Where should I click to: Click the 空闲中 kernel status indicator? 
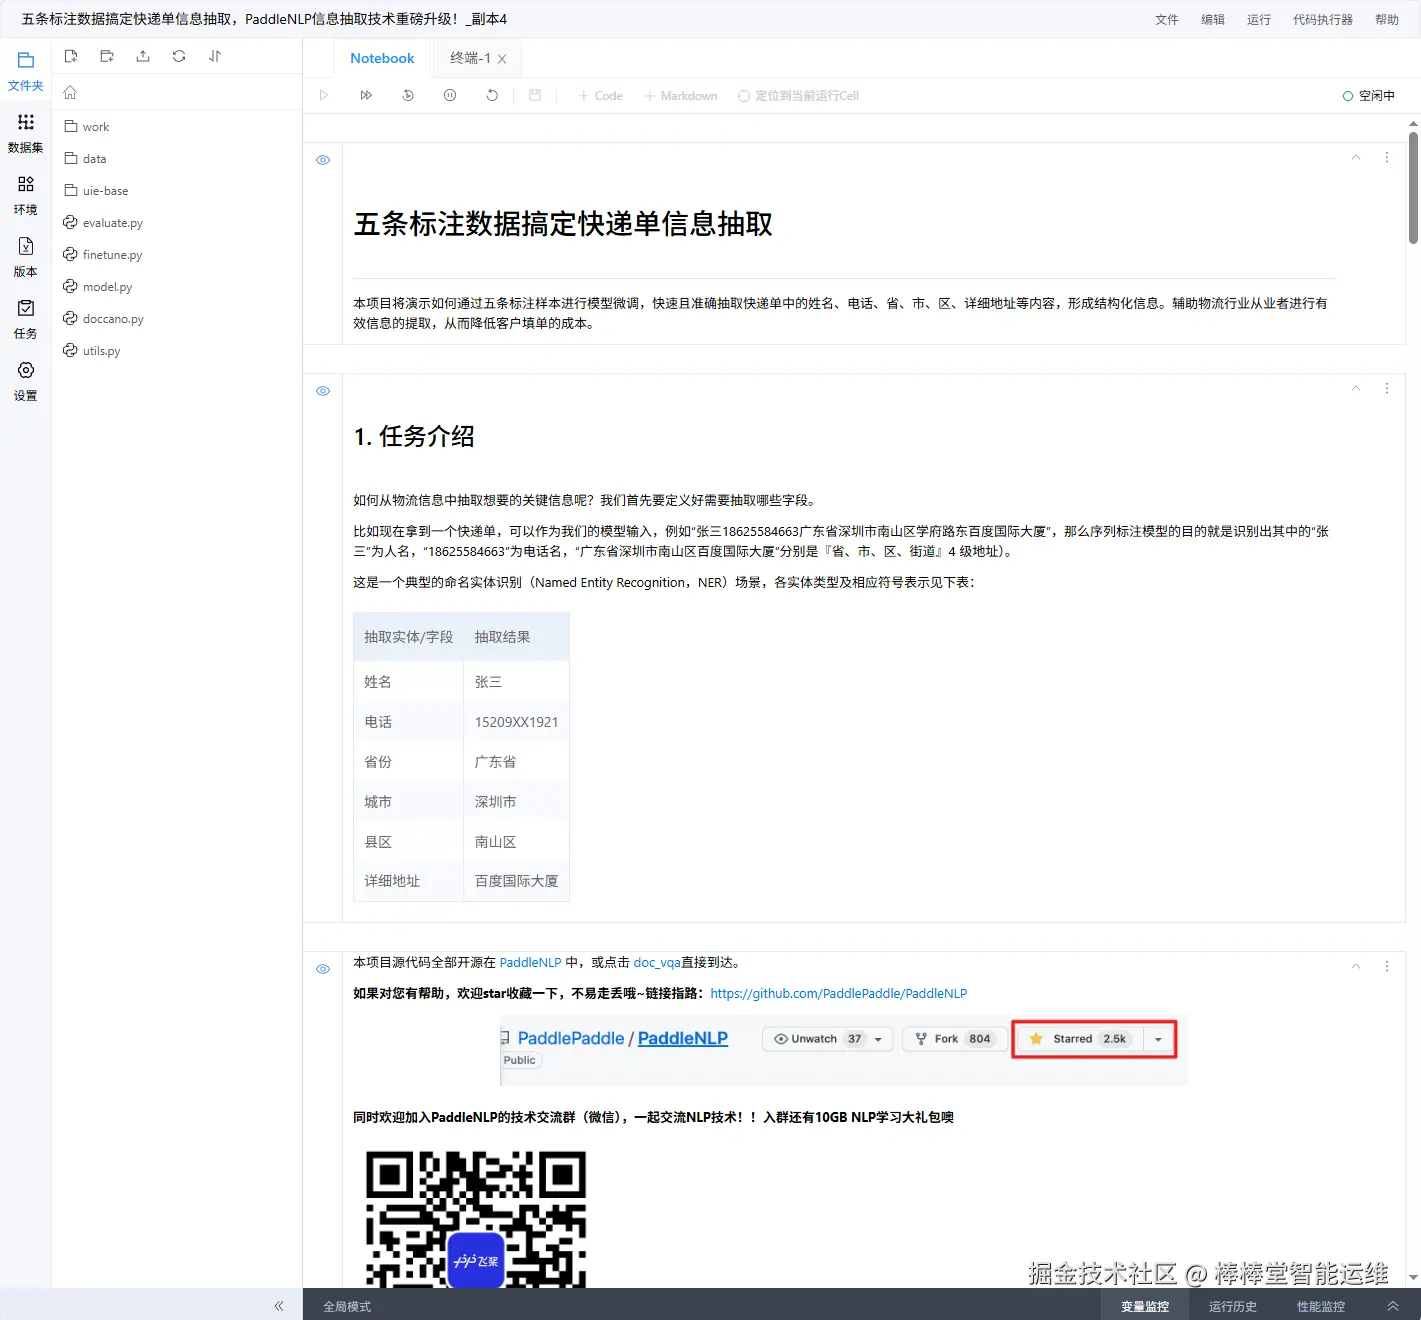point(1369,95)
